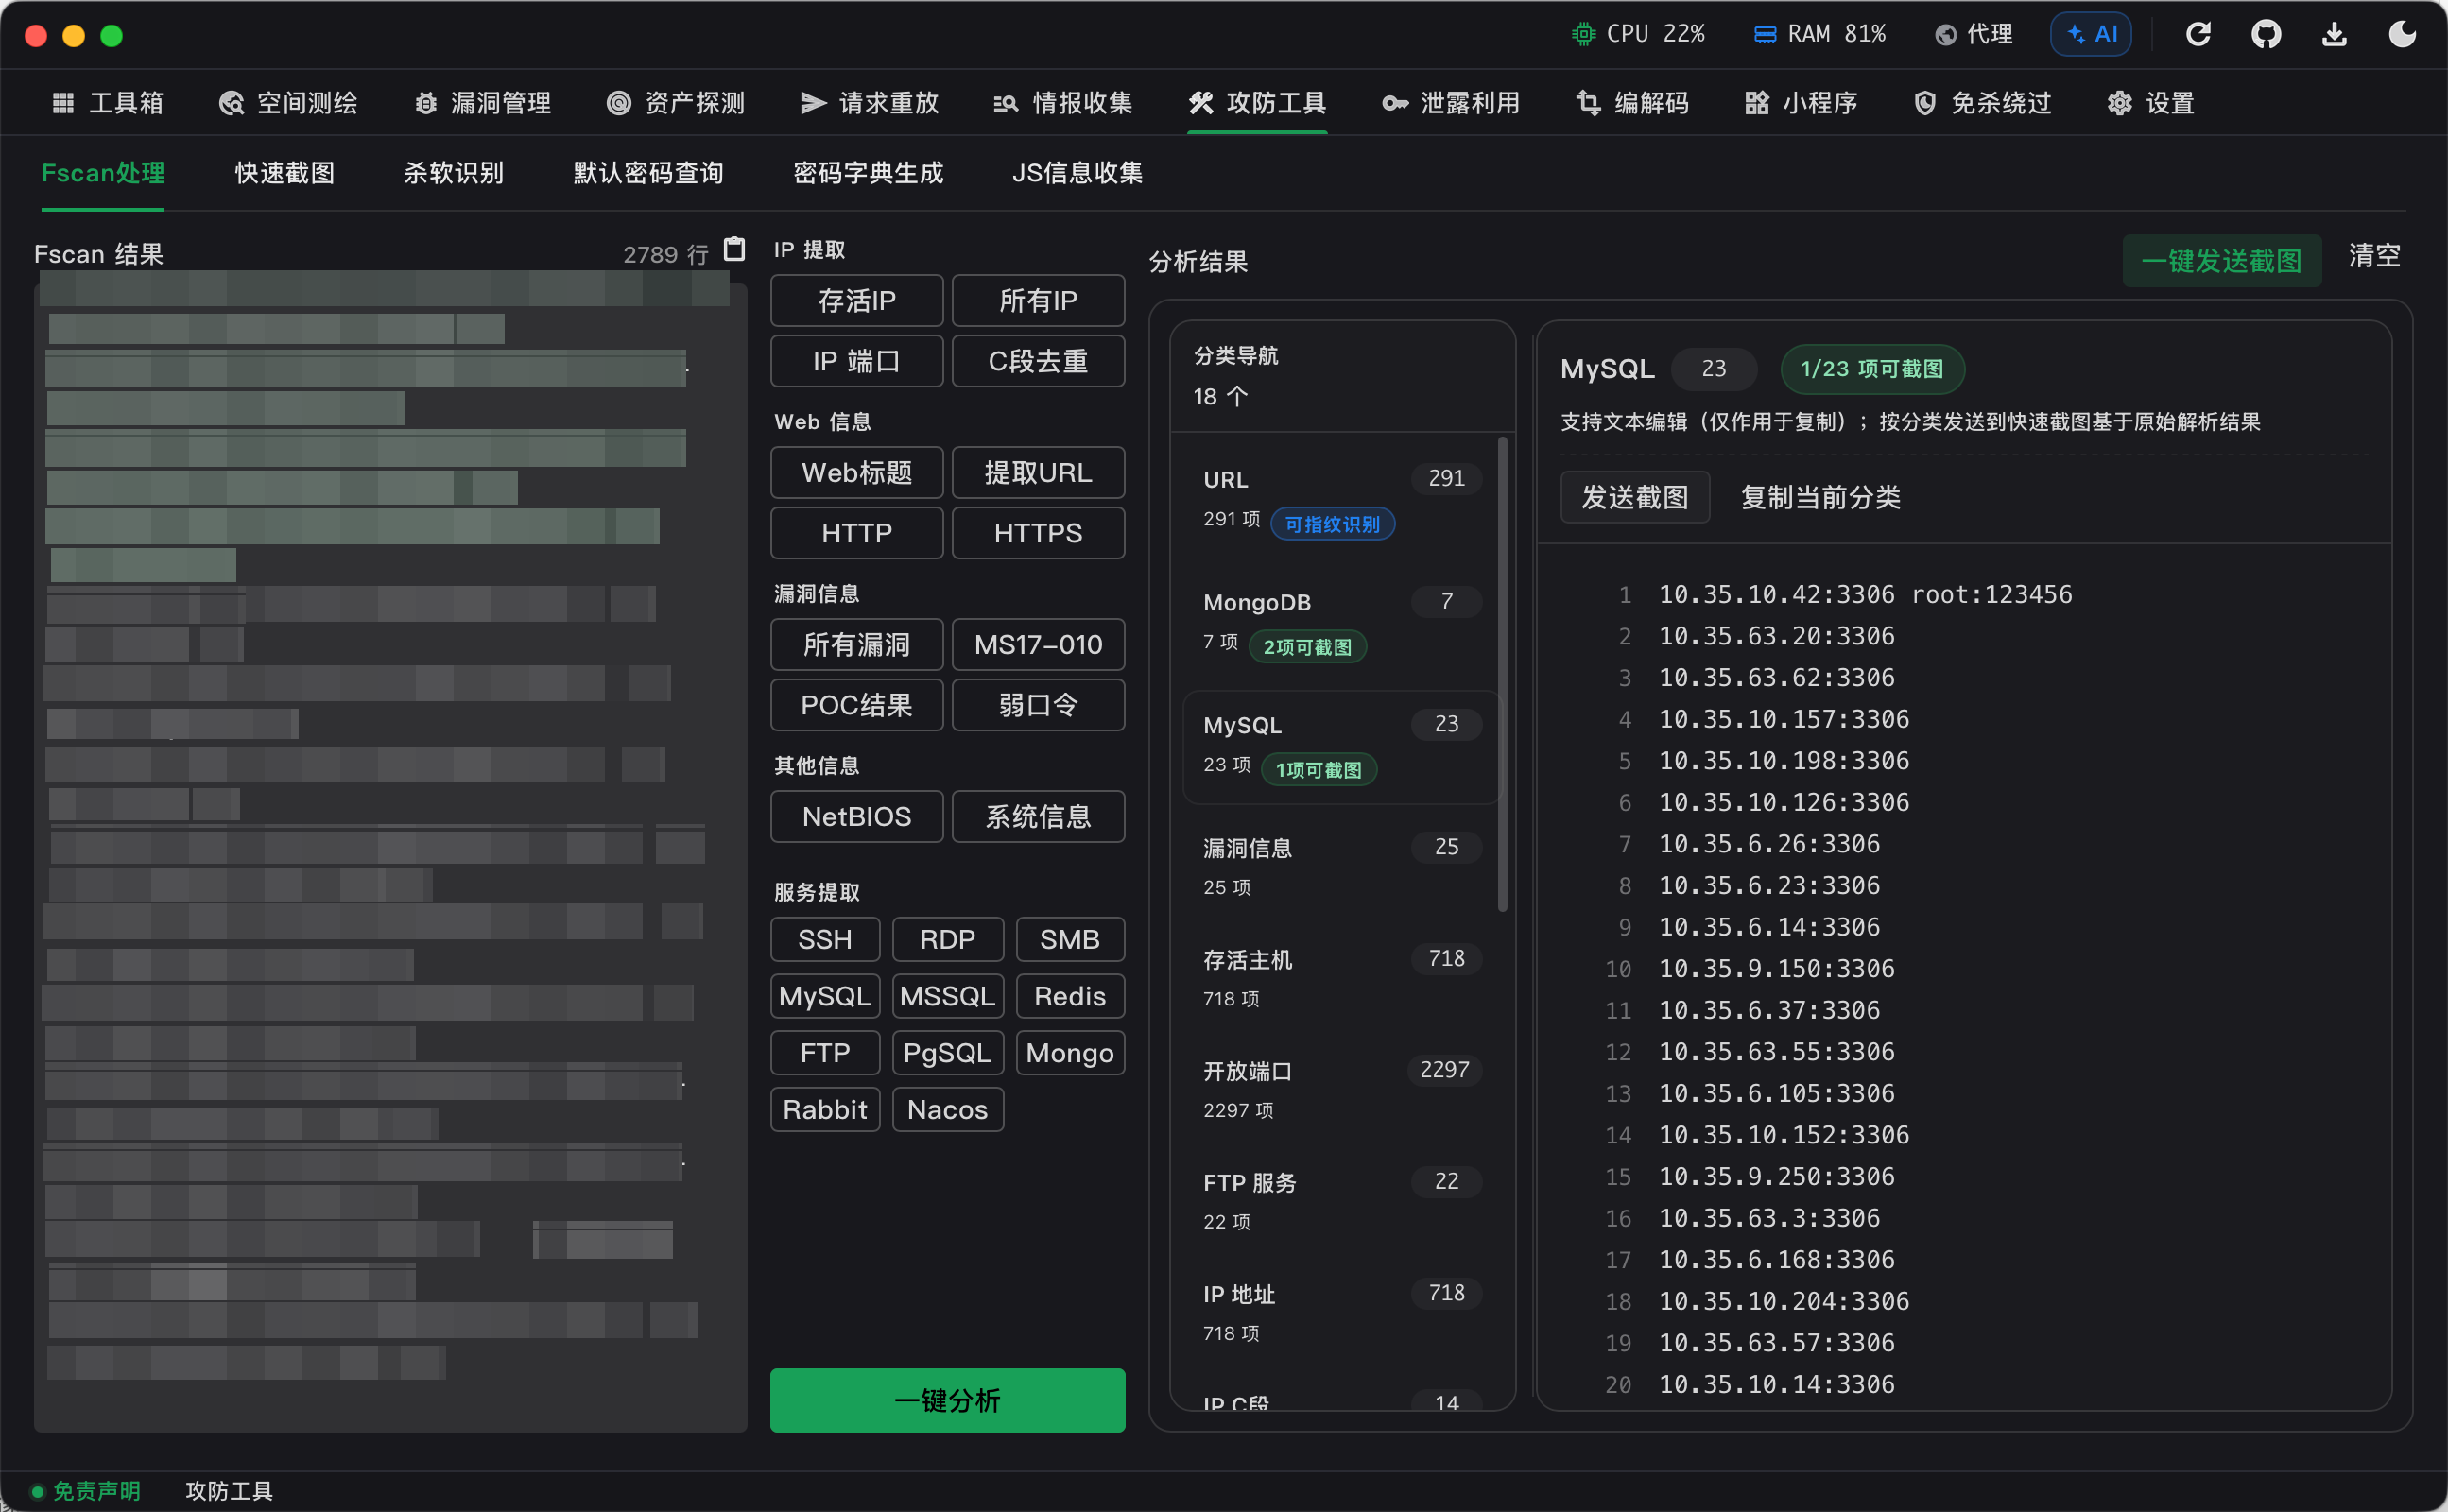This screenshot has height=1512, width=2448.
Task: Click the download icon in title bar
Action: (x=2334, y=35)
